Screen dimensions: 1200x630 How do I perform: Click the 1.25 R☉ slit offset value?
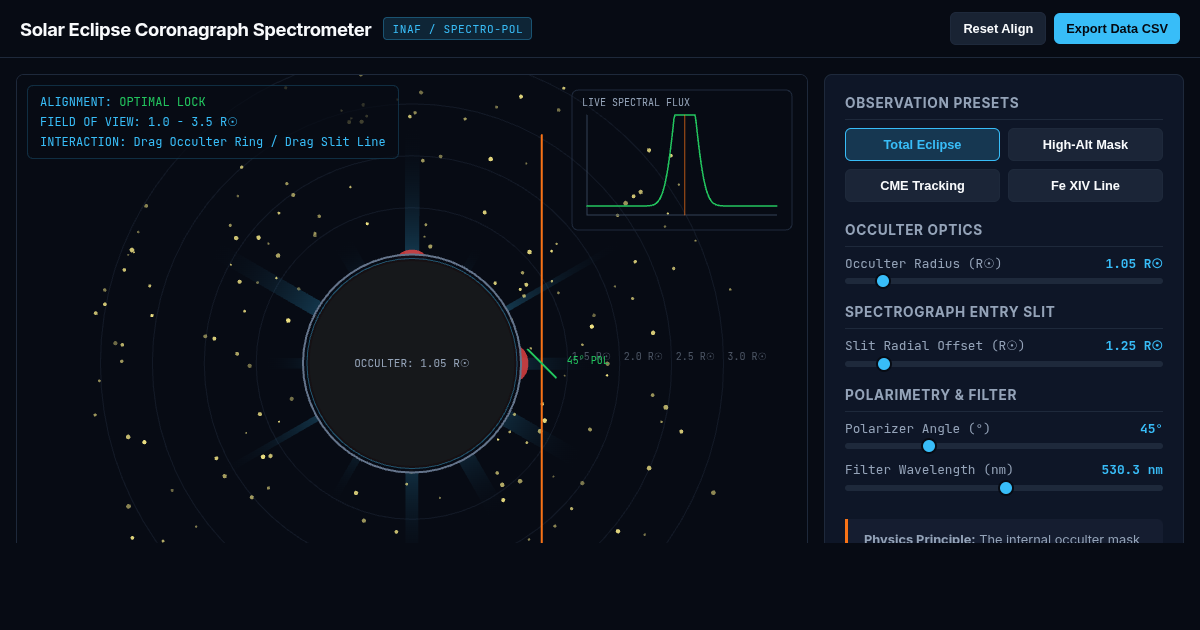tap(1134, 346)
